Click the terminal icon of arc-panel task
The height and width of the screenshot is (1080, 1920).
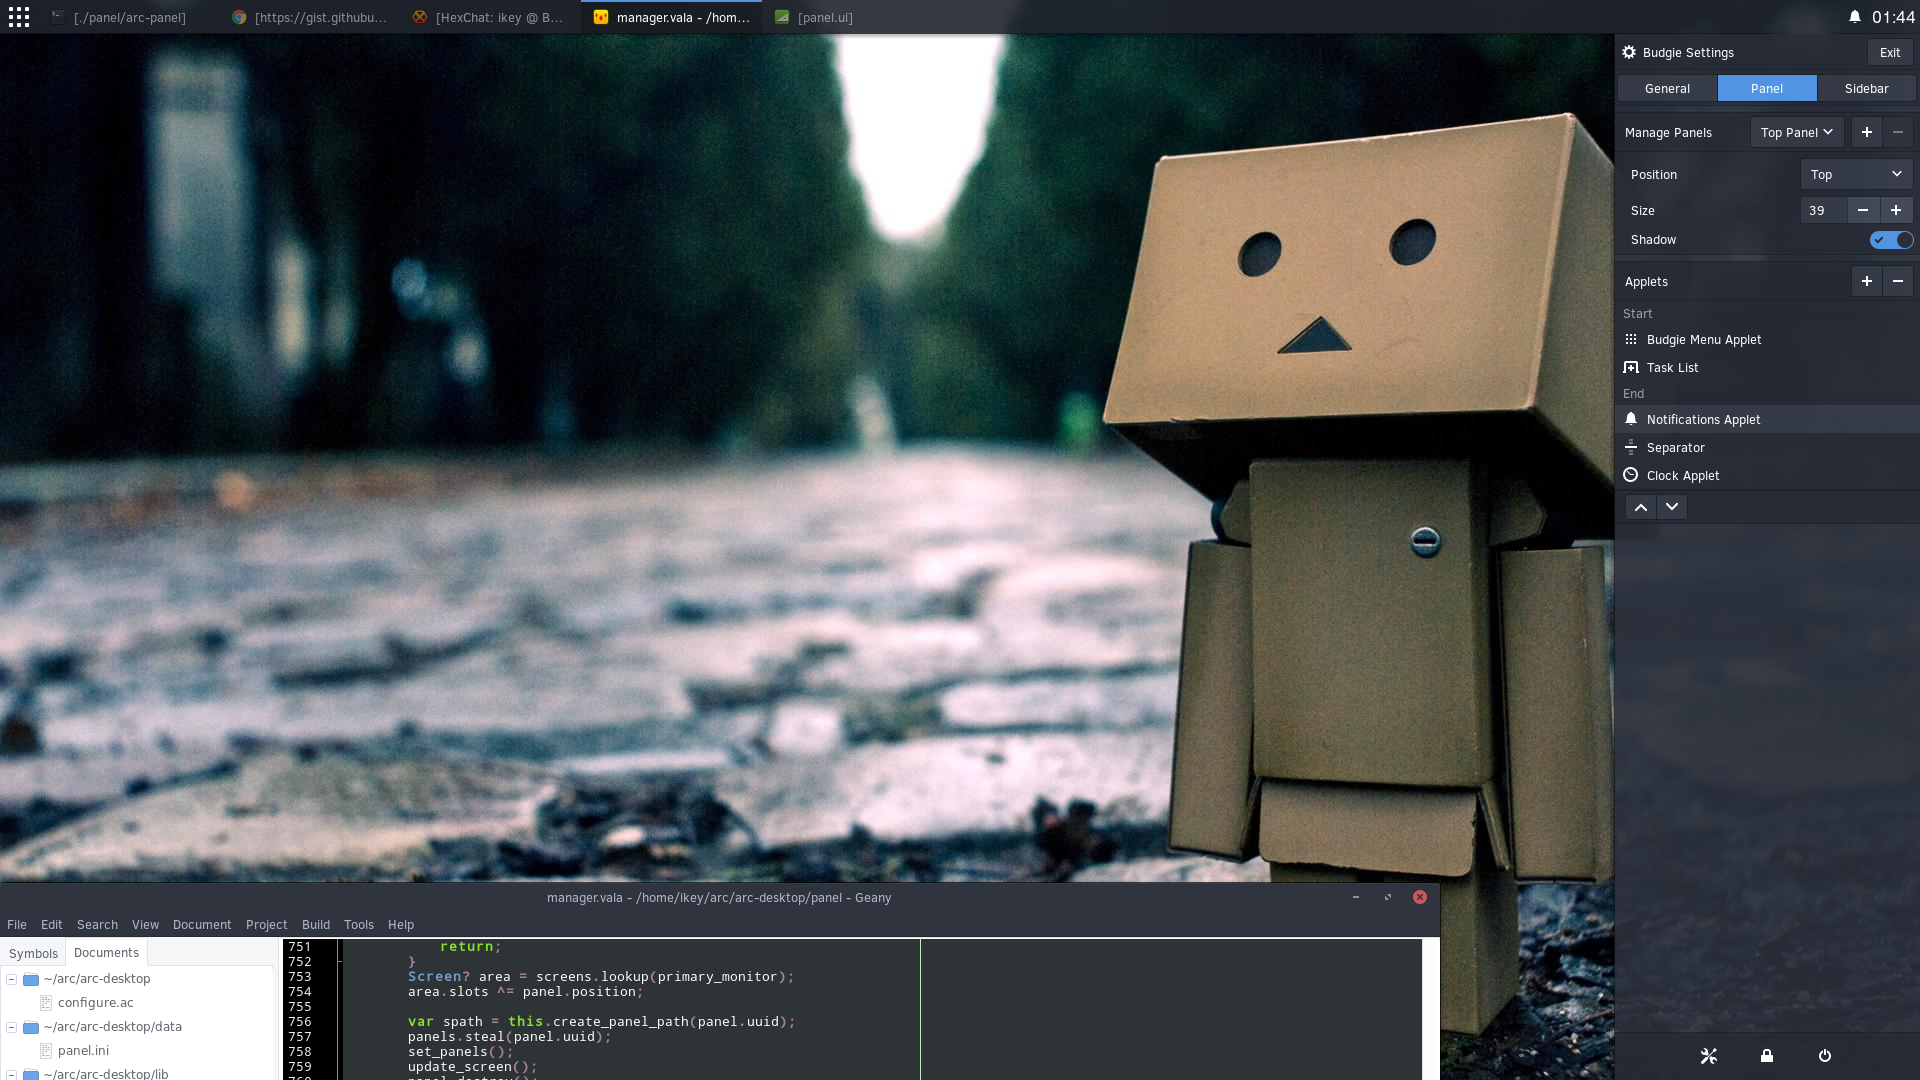58,17
